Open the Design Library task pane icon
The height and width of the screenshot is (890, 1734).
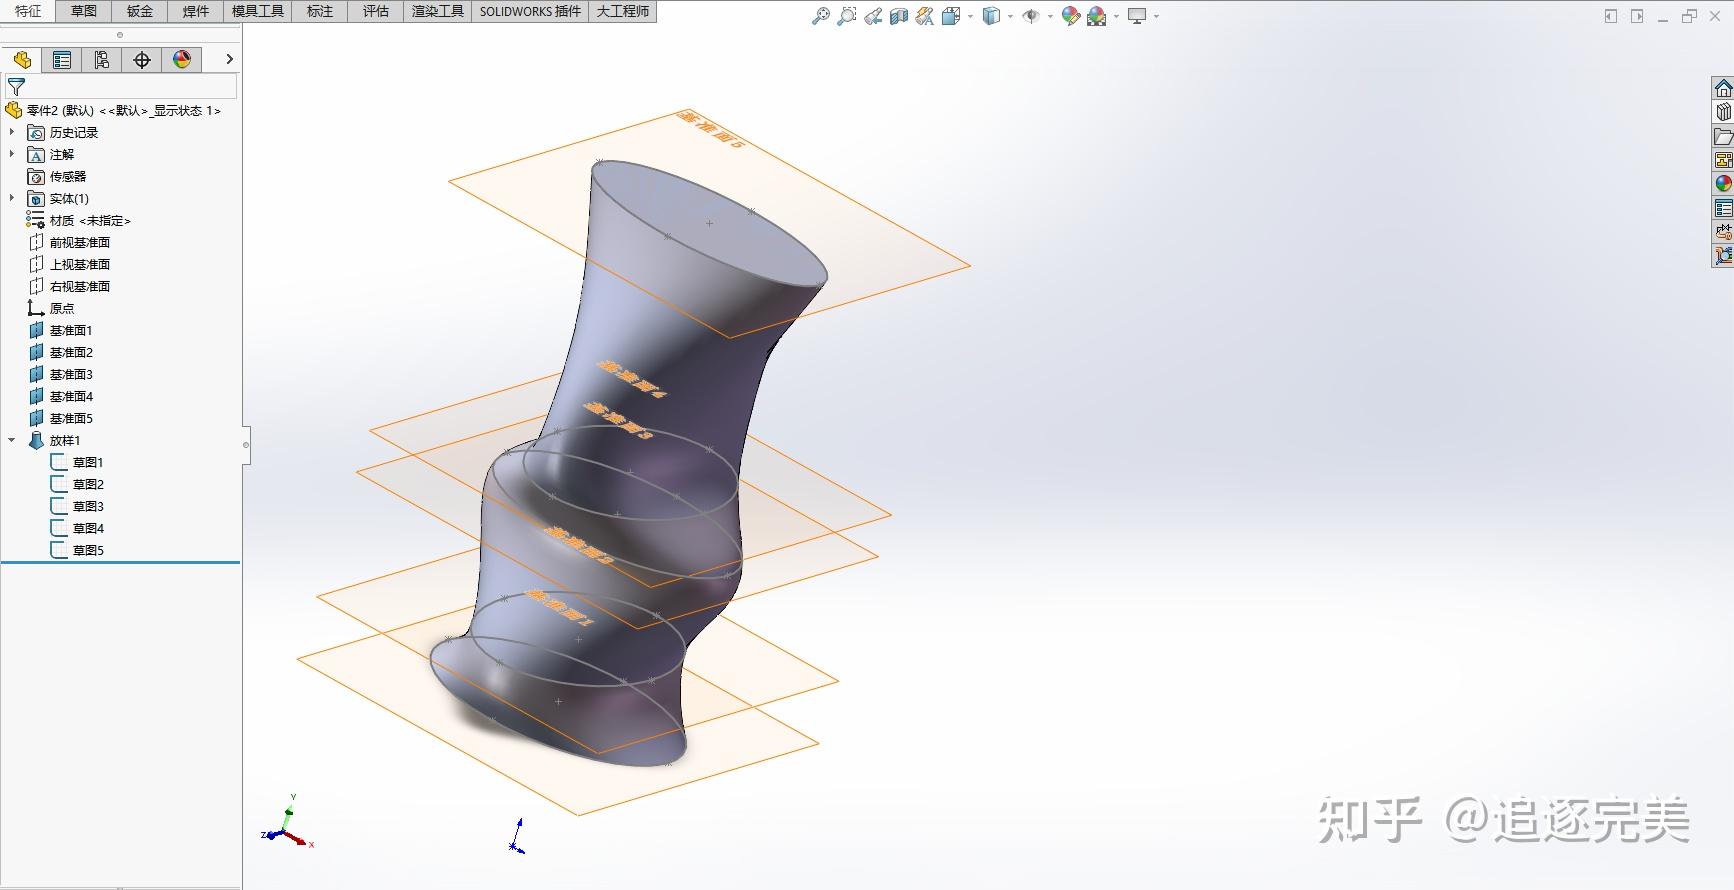coord(1723,112)
